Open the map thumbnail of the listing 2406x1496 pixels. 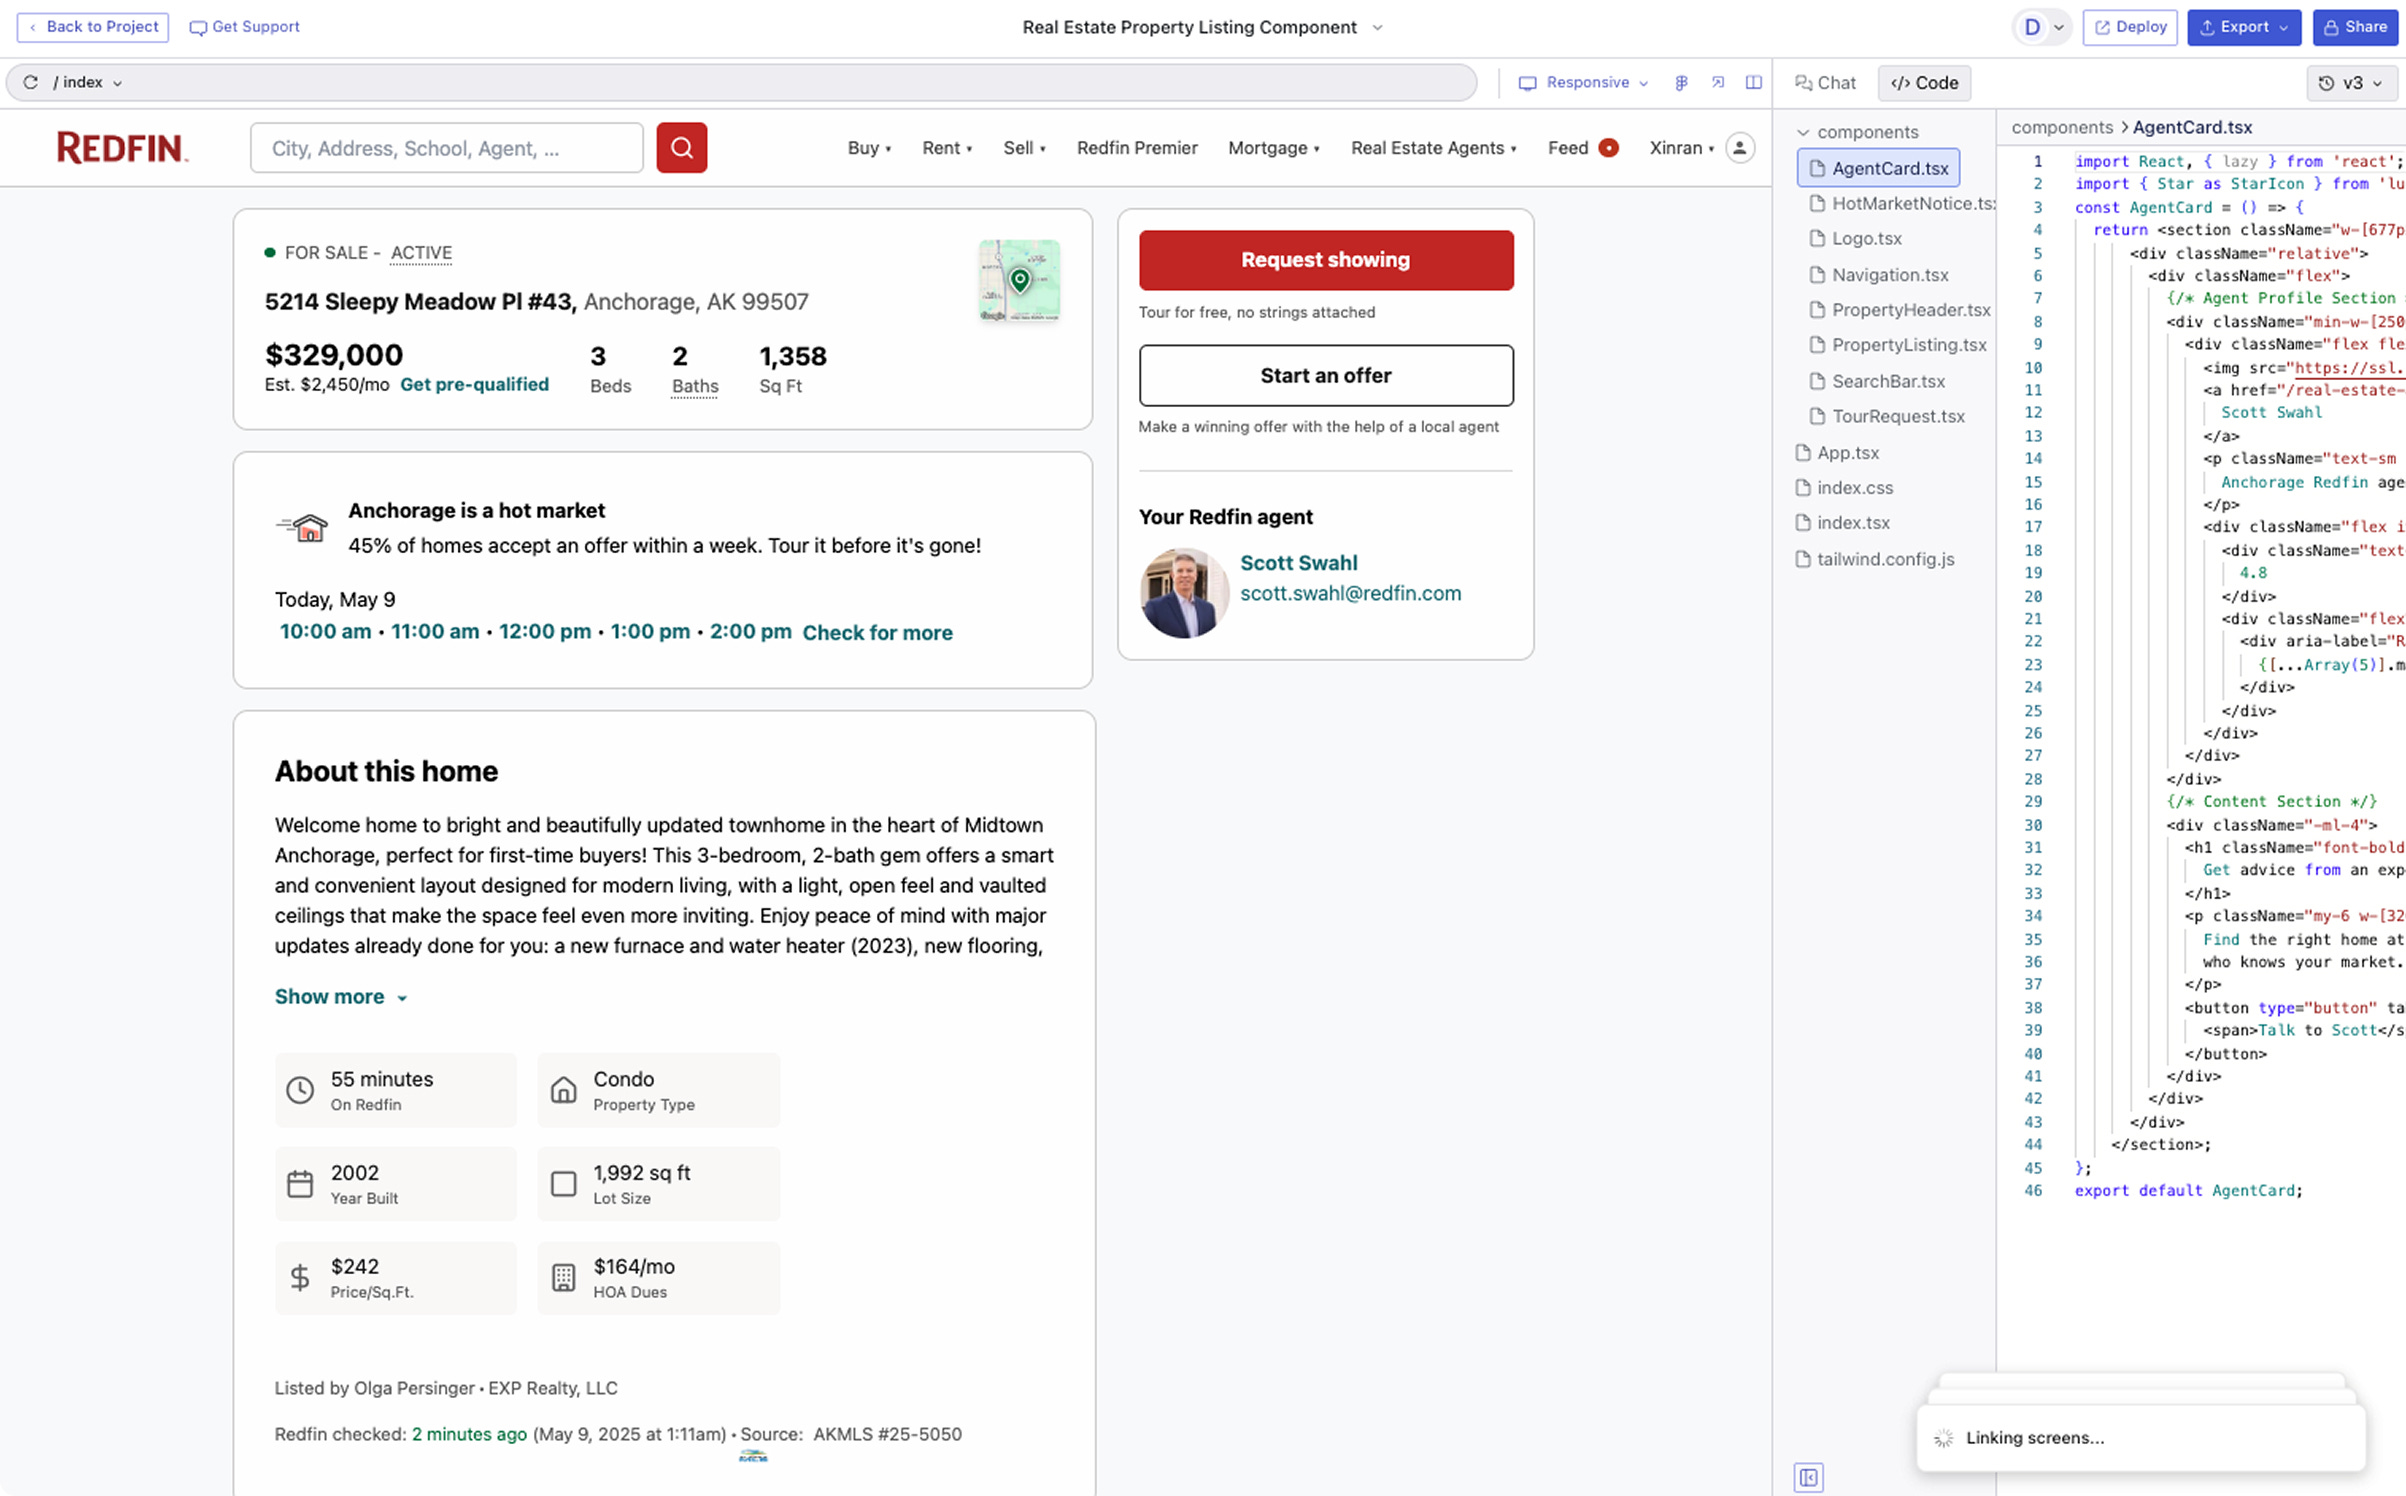(1019, 280)
